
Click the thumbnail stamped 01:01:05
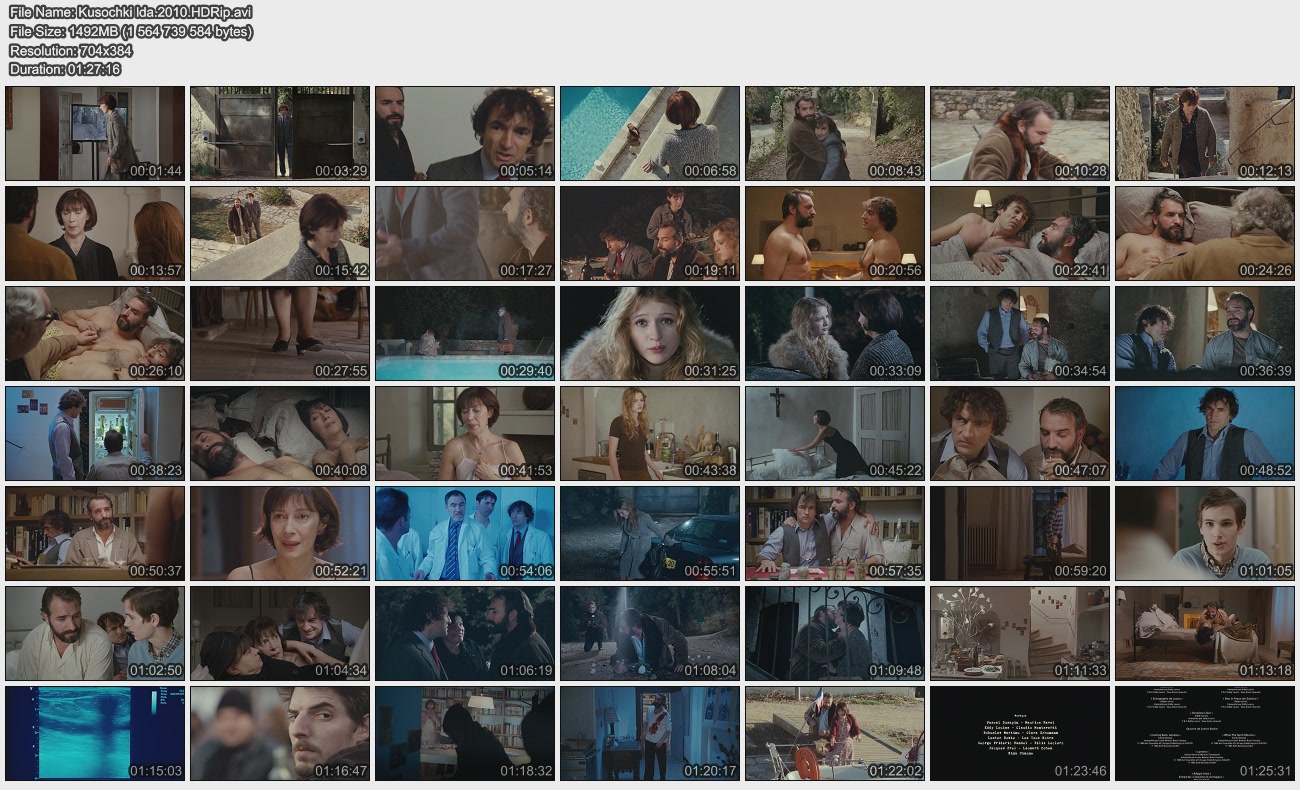[x=1205, y=533]
